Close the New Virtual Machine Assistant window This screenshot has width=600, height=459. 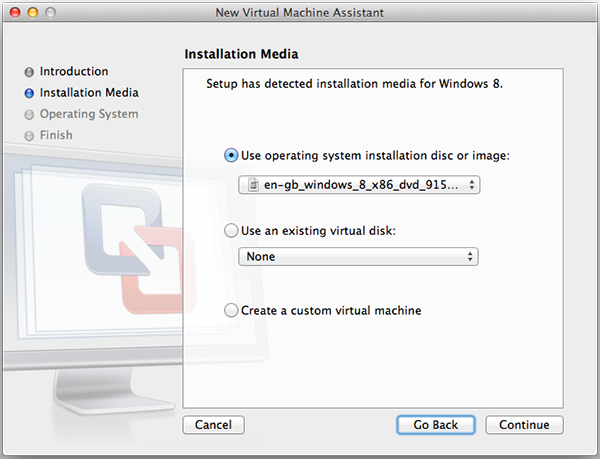coord(15,13)
